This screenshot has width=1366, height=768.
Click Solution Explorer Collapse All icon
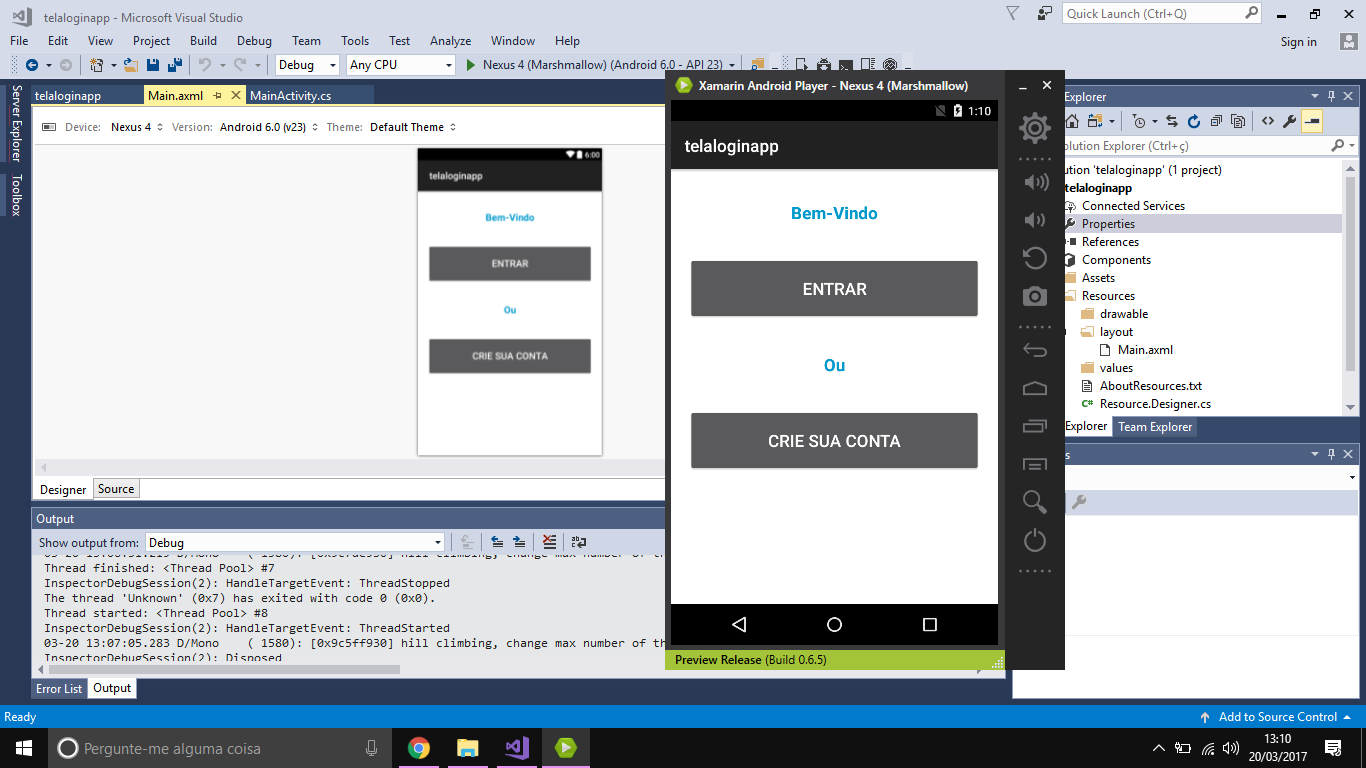point(1215,121)
